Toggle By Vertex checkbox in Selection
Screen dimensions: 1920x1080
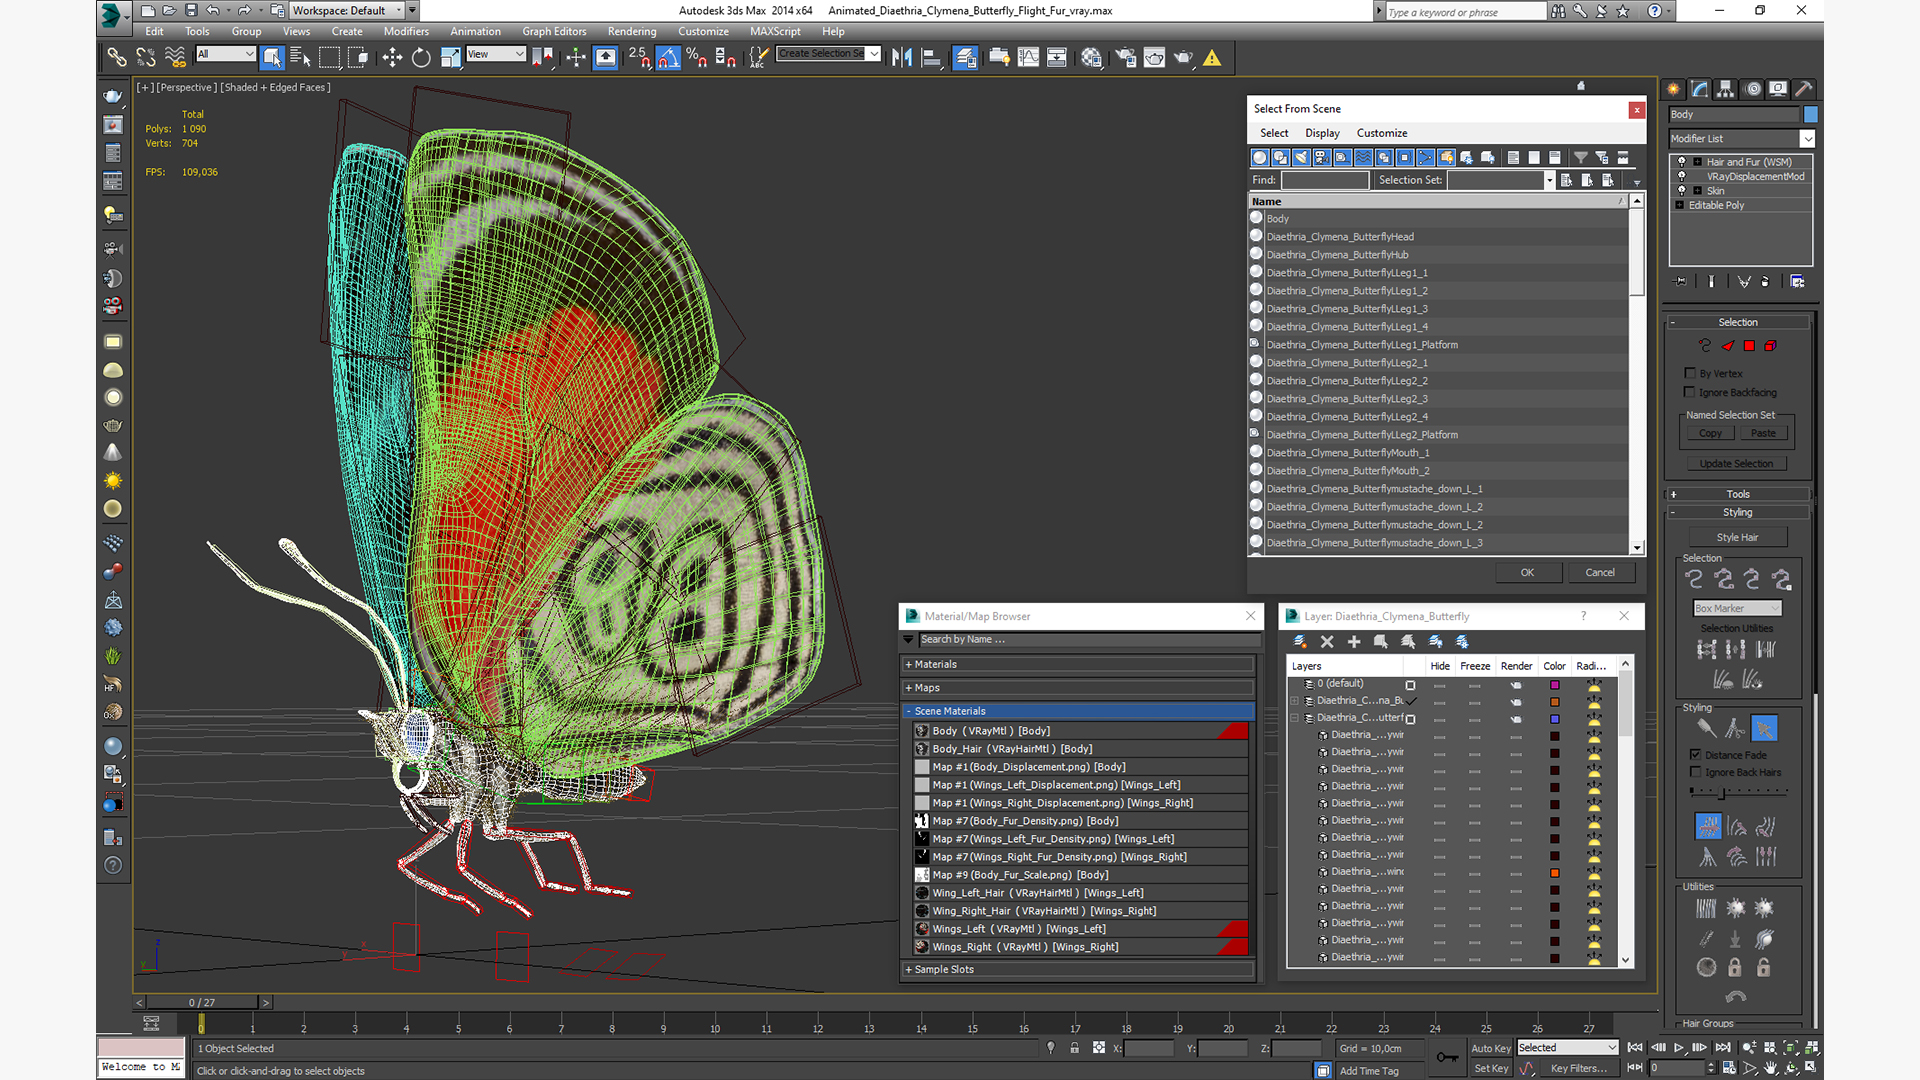coord(1689,373)
